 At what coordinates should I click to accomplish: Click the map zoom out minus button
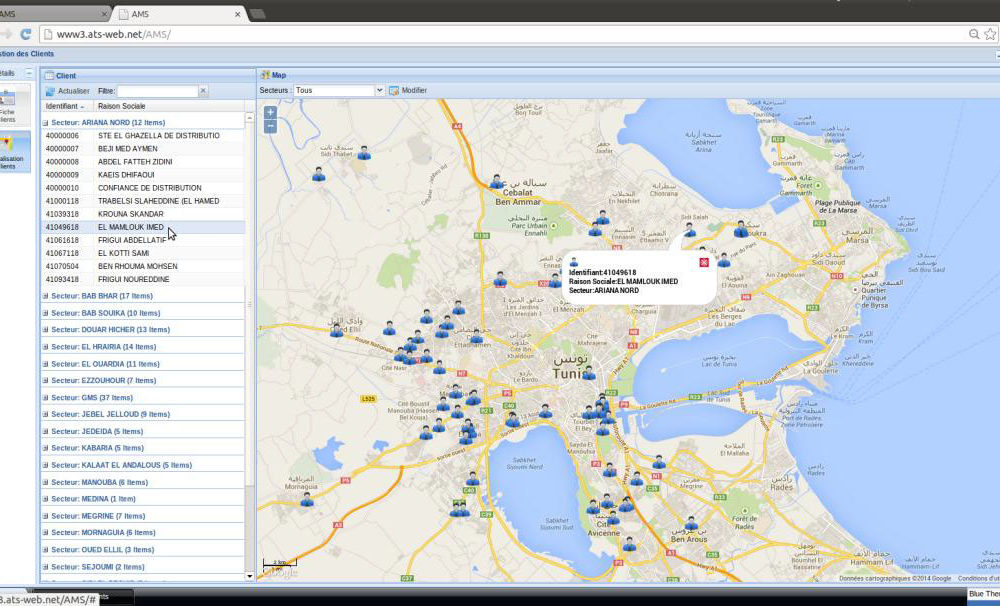[270, 126]
